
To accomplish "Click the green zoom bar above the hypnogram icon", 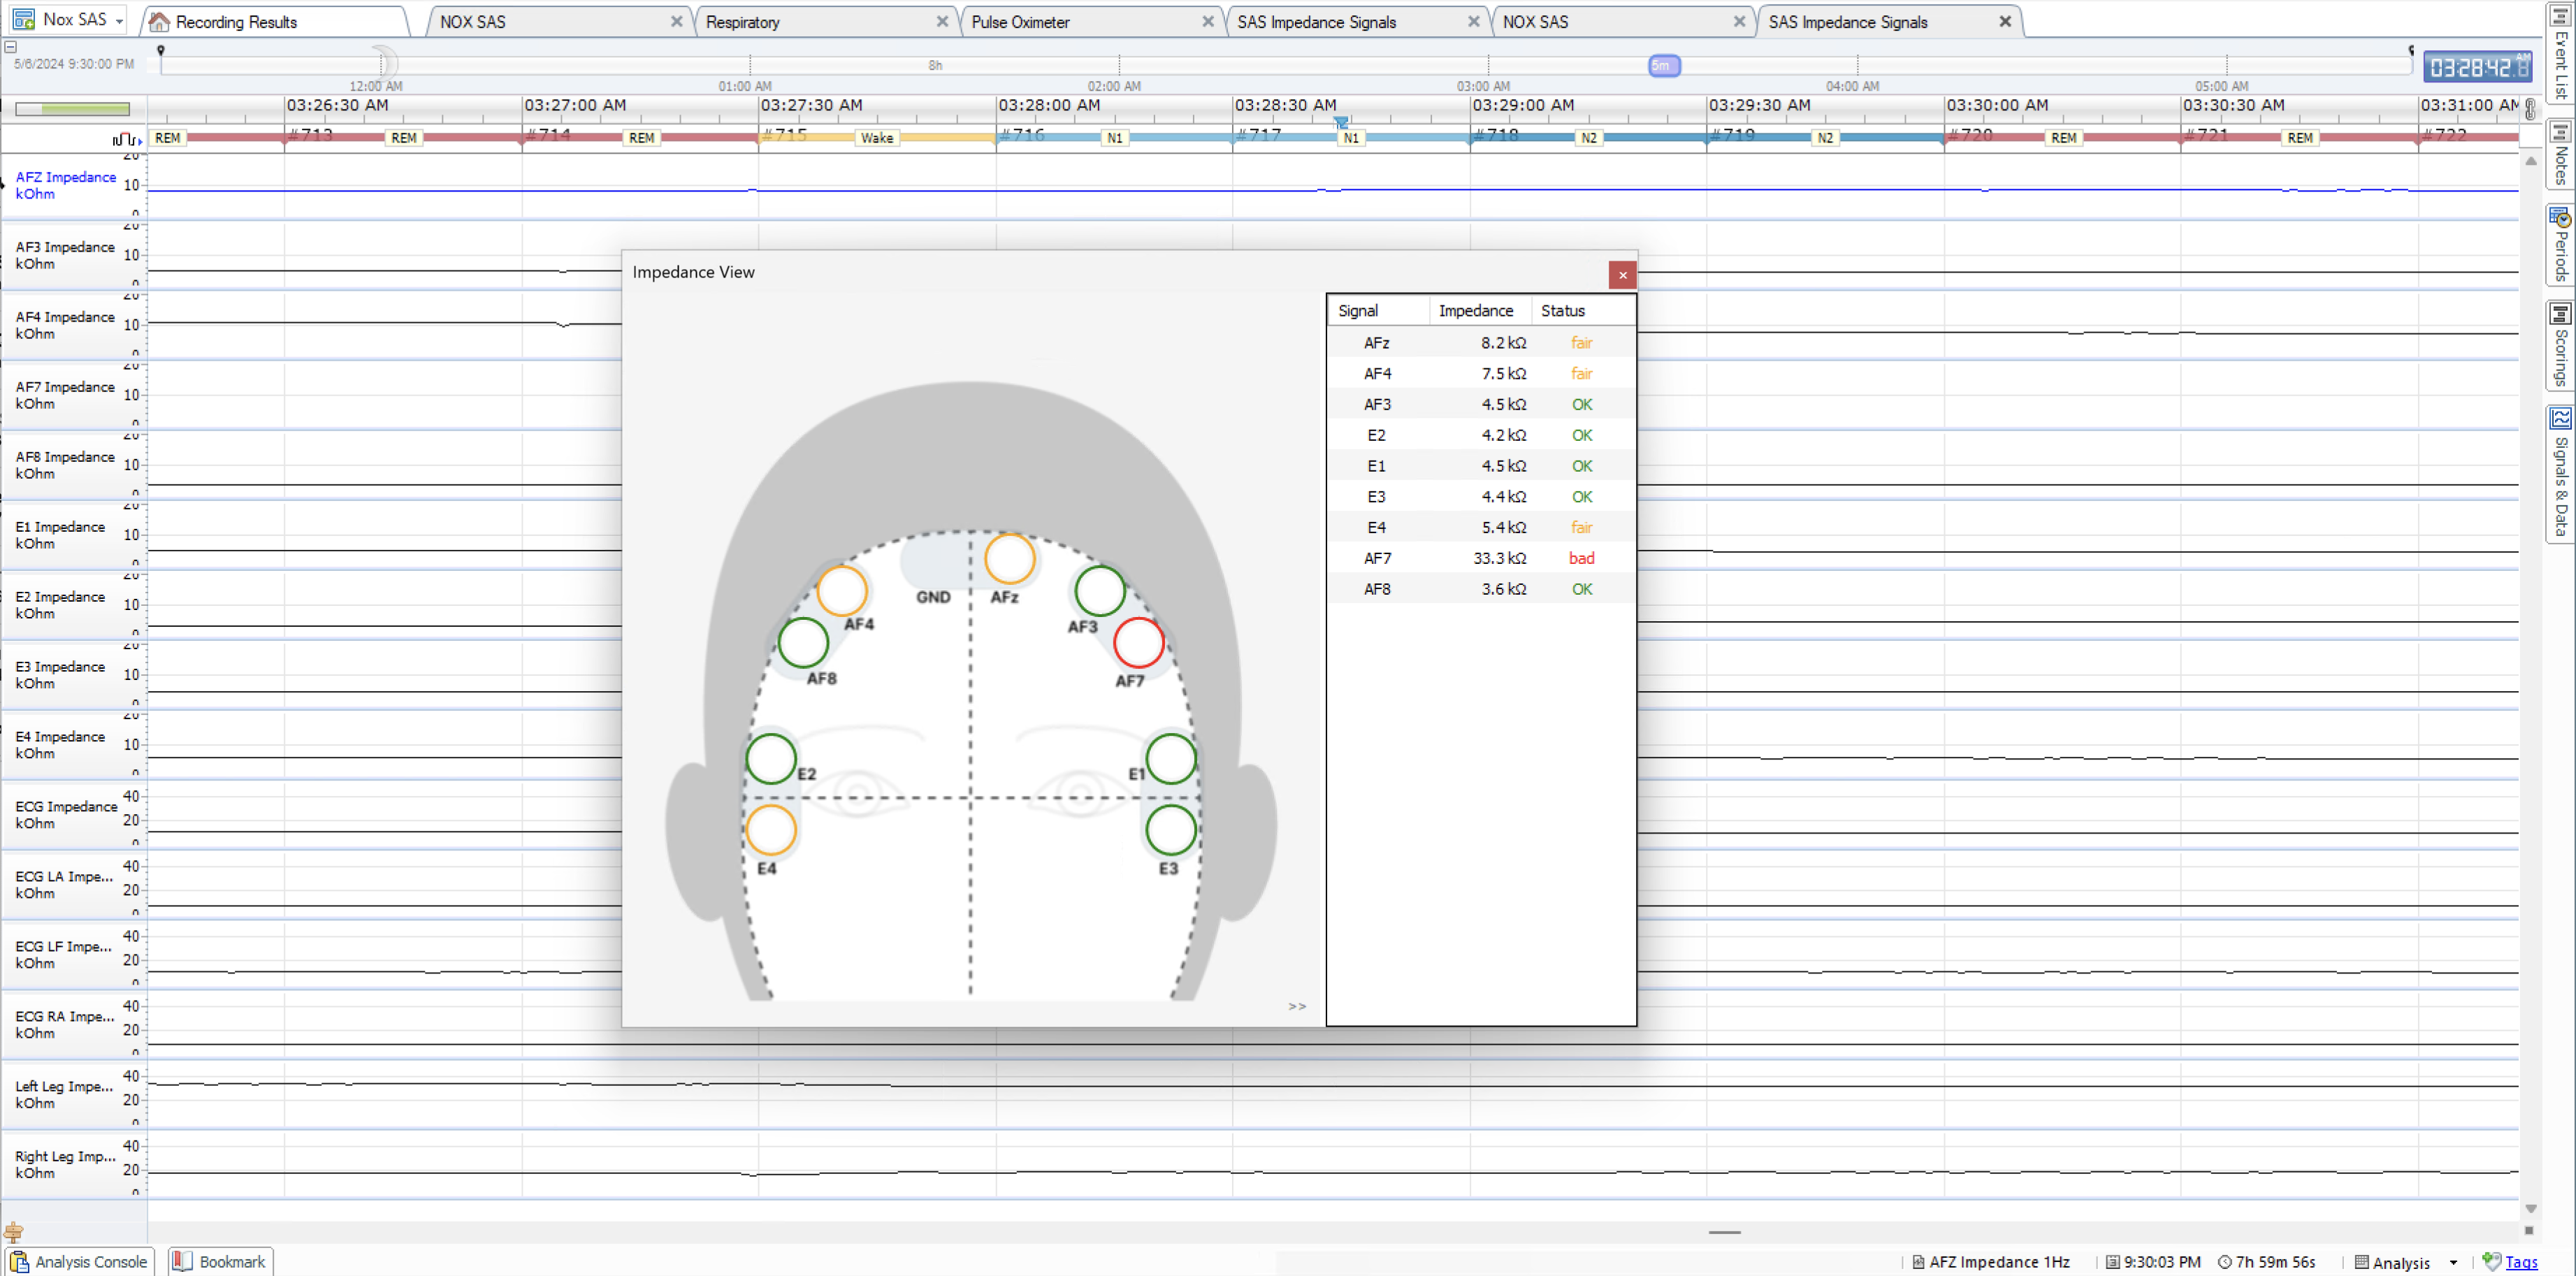I will [72, 109].
